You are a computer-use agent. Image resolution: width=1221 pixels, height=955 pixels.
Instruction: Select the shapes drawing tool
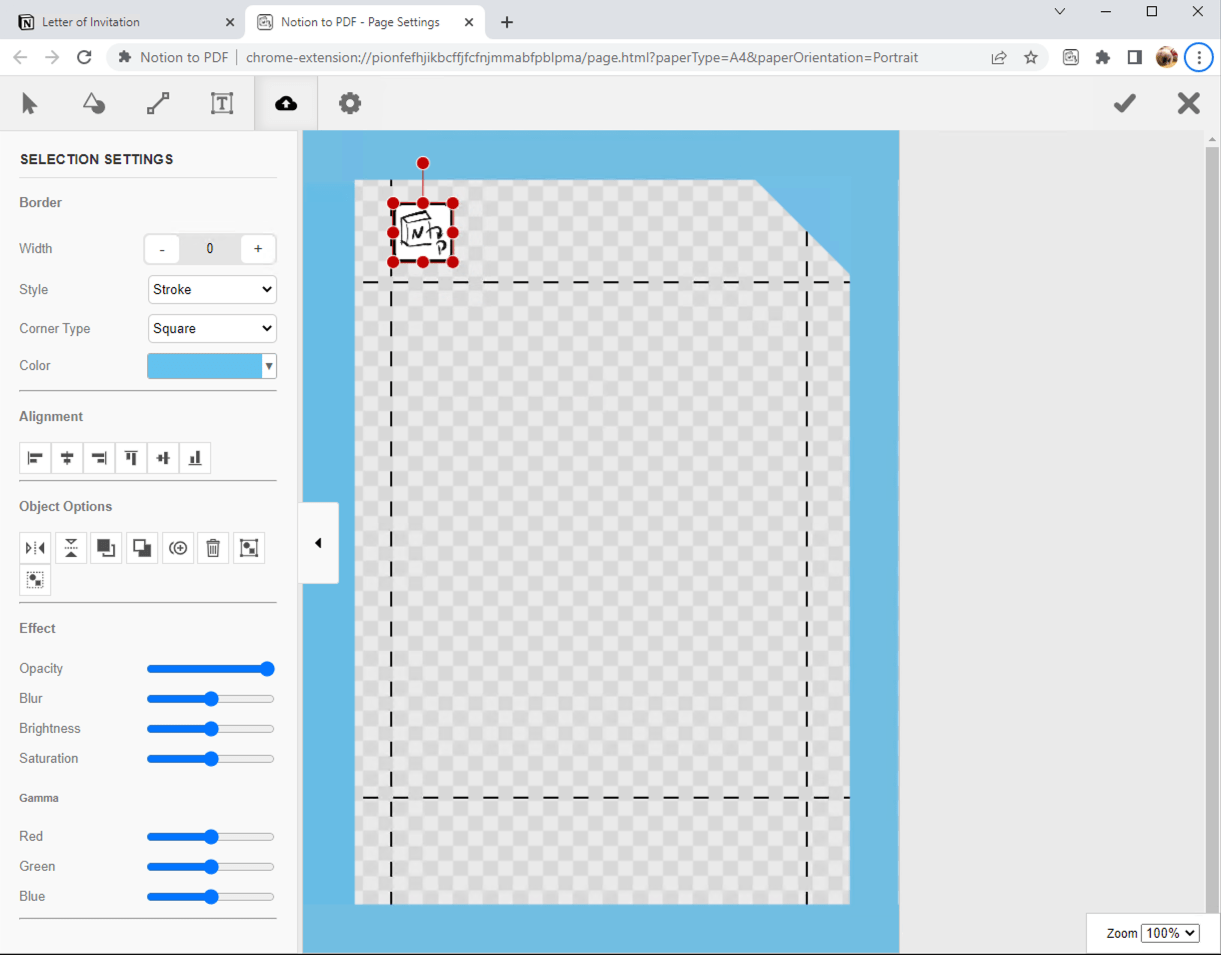tap(93, 103)
